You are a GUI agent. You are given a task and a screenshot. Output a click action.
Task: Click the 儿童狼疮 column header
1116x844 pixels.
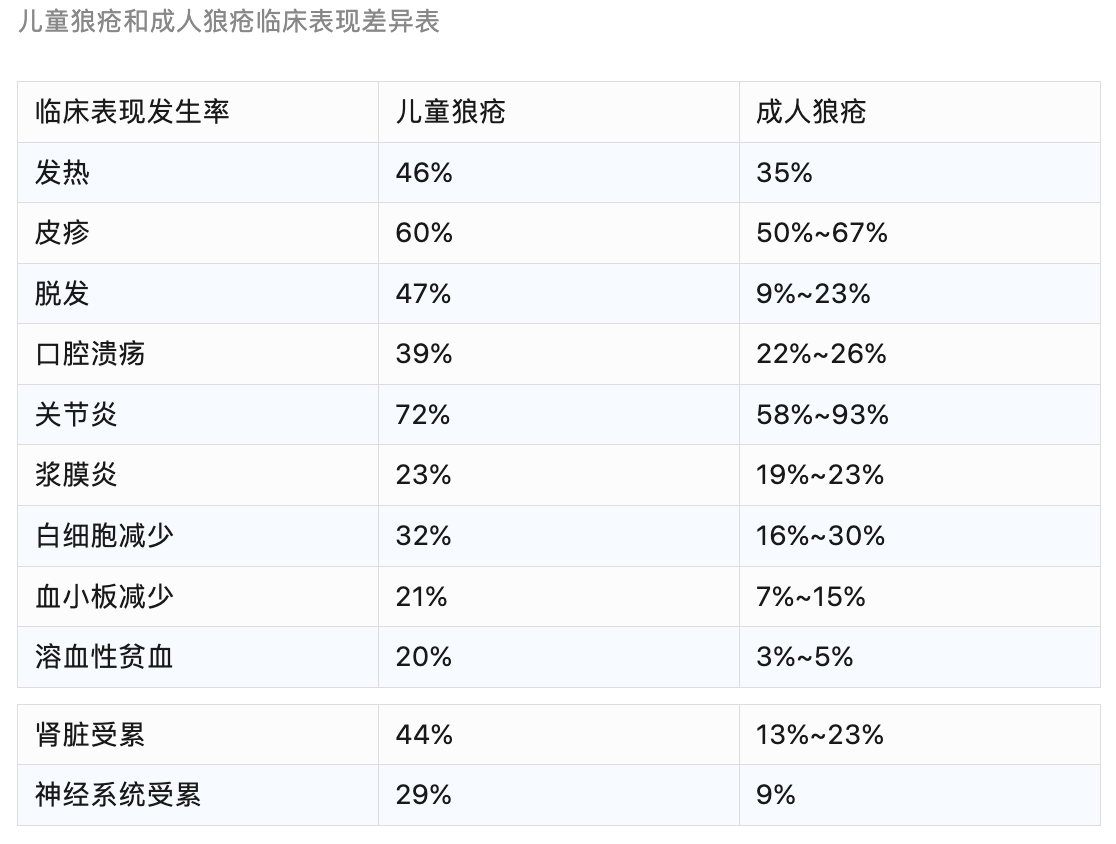tap(451, 112)
